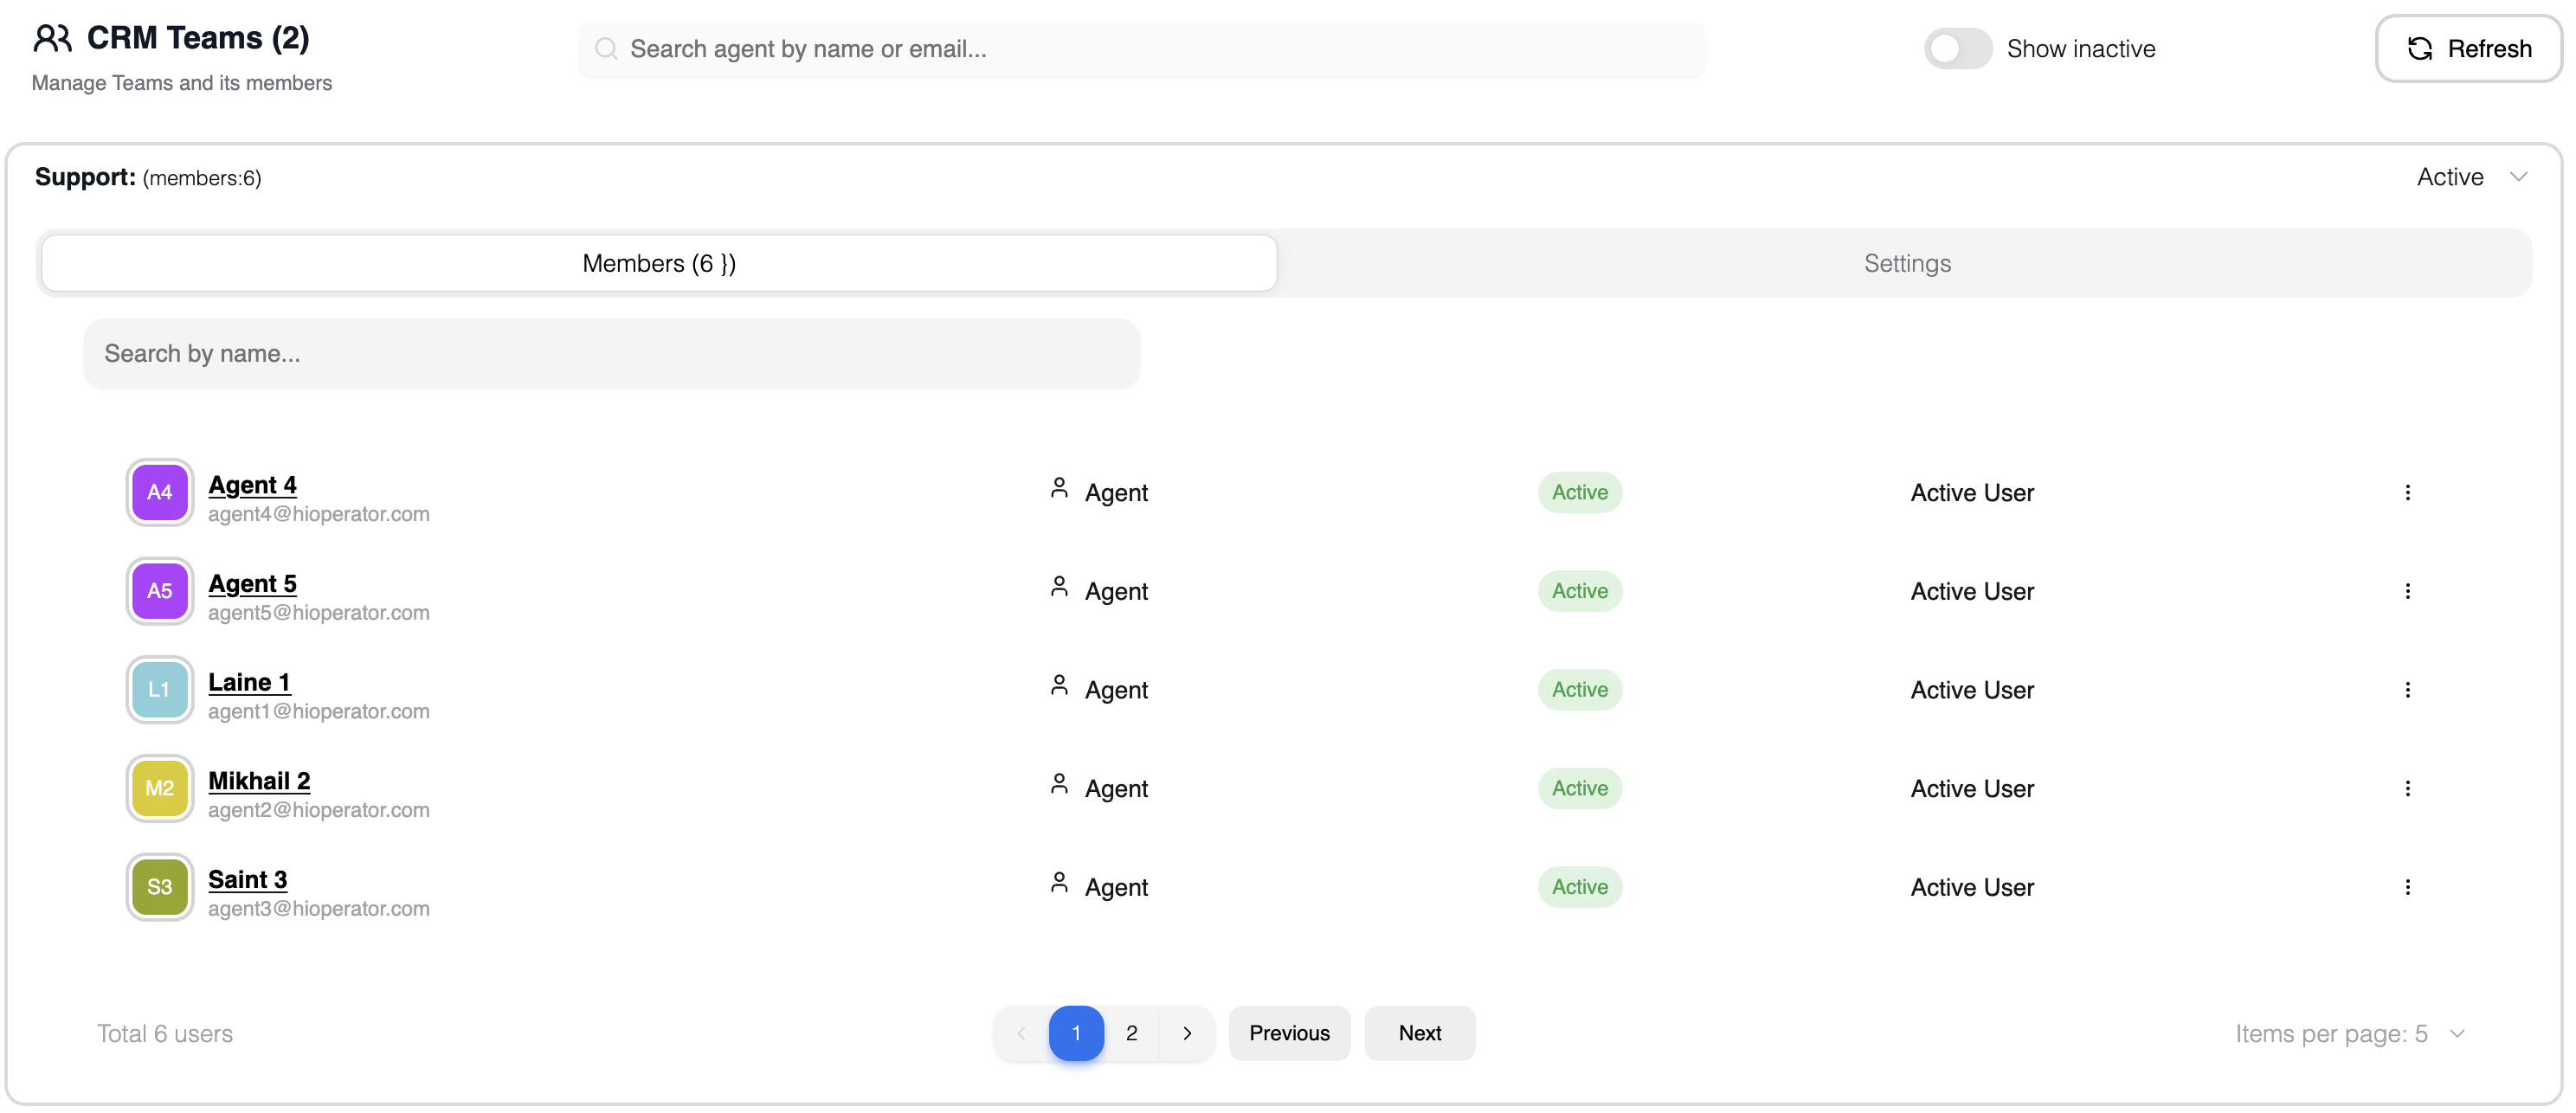
Task: Switch to the Settings tab
Action: pyautogui.click(x=1906, y=263)
